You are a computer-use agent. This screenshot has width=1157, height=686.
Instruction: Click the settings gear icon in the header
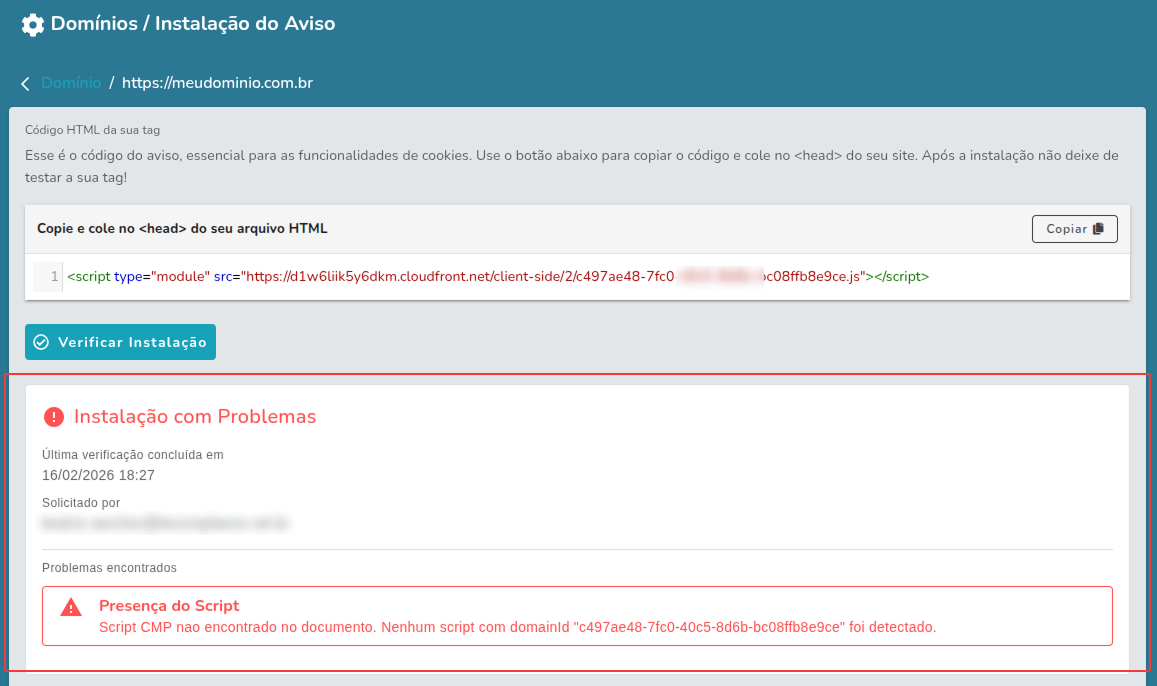pyautogui.click(x=32, y=24)
